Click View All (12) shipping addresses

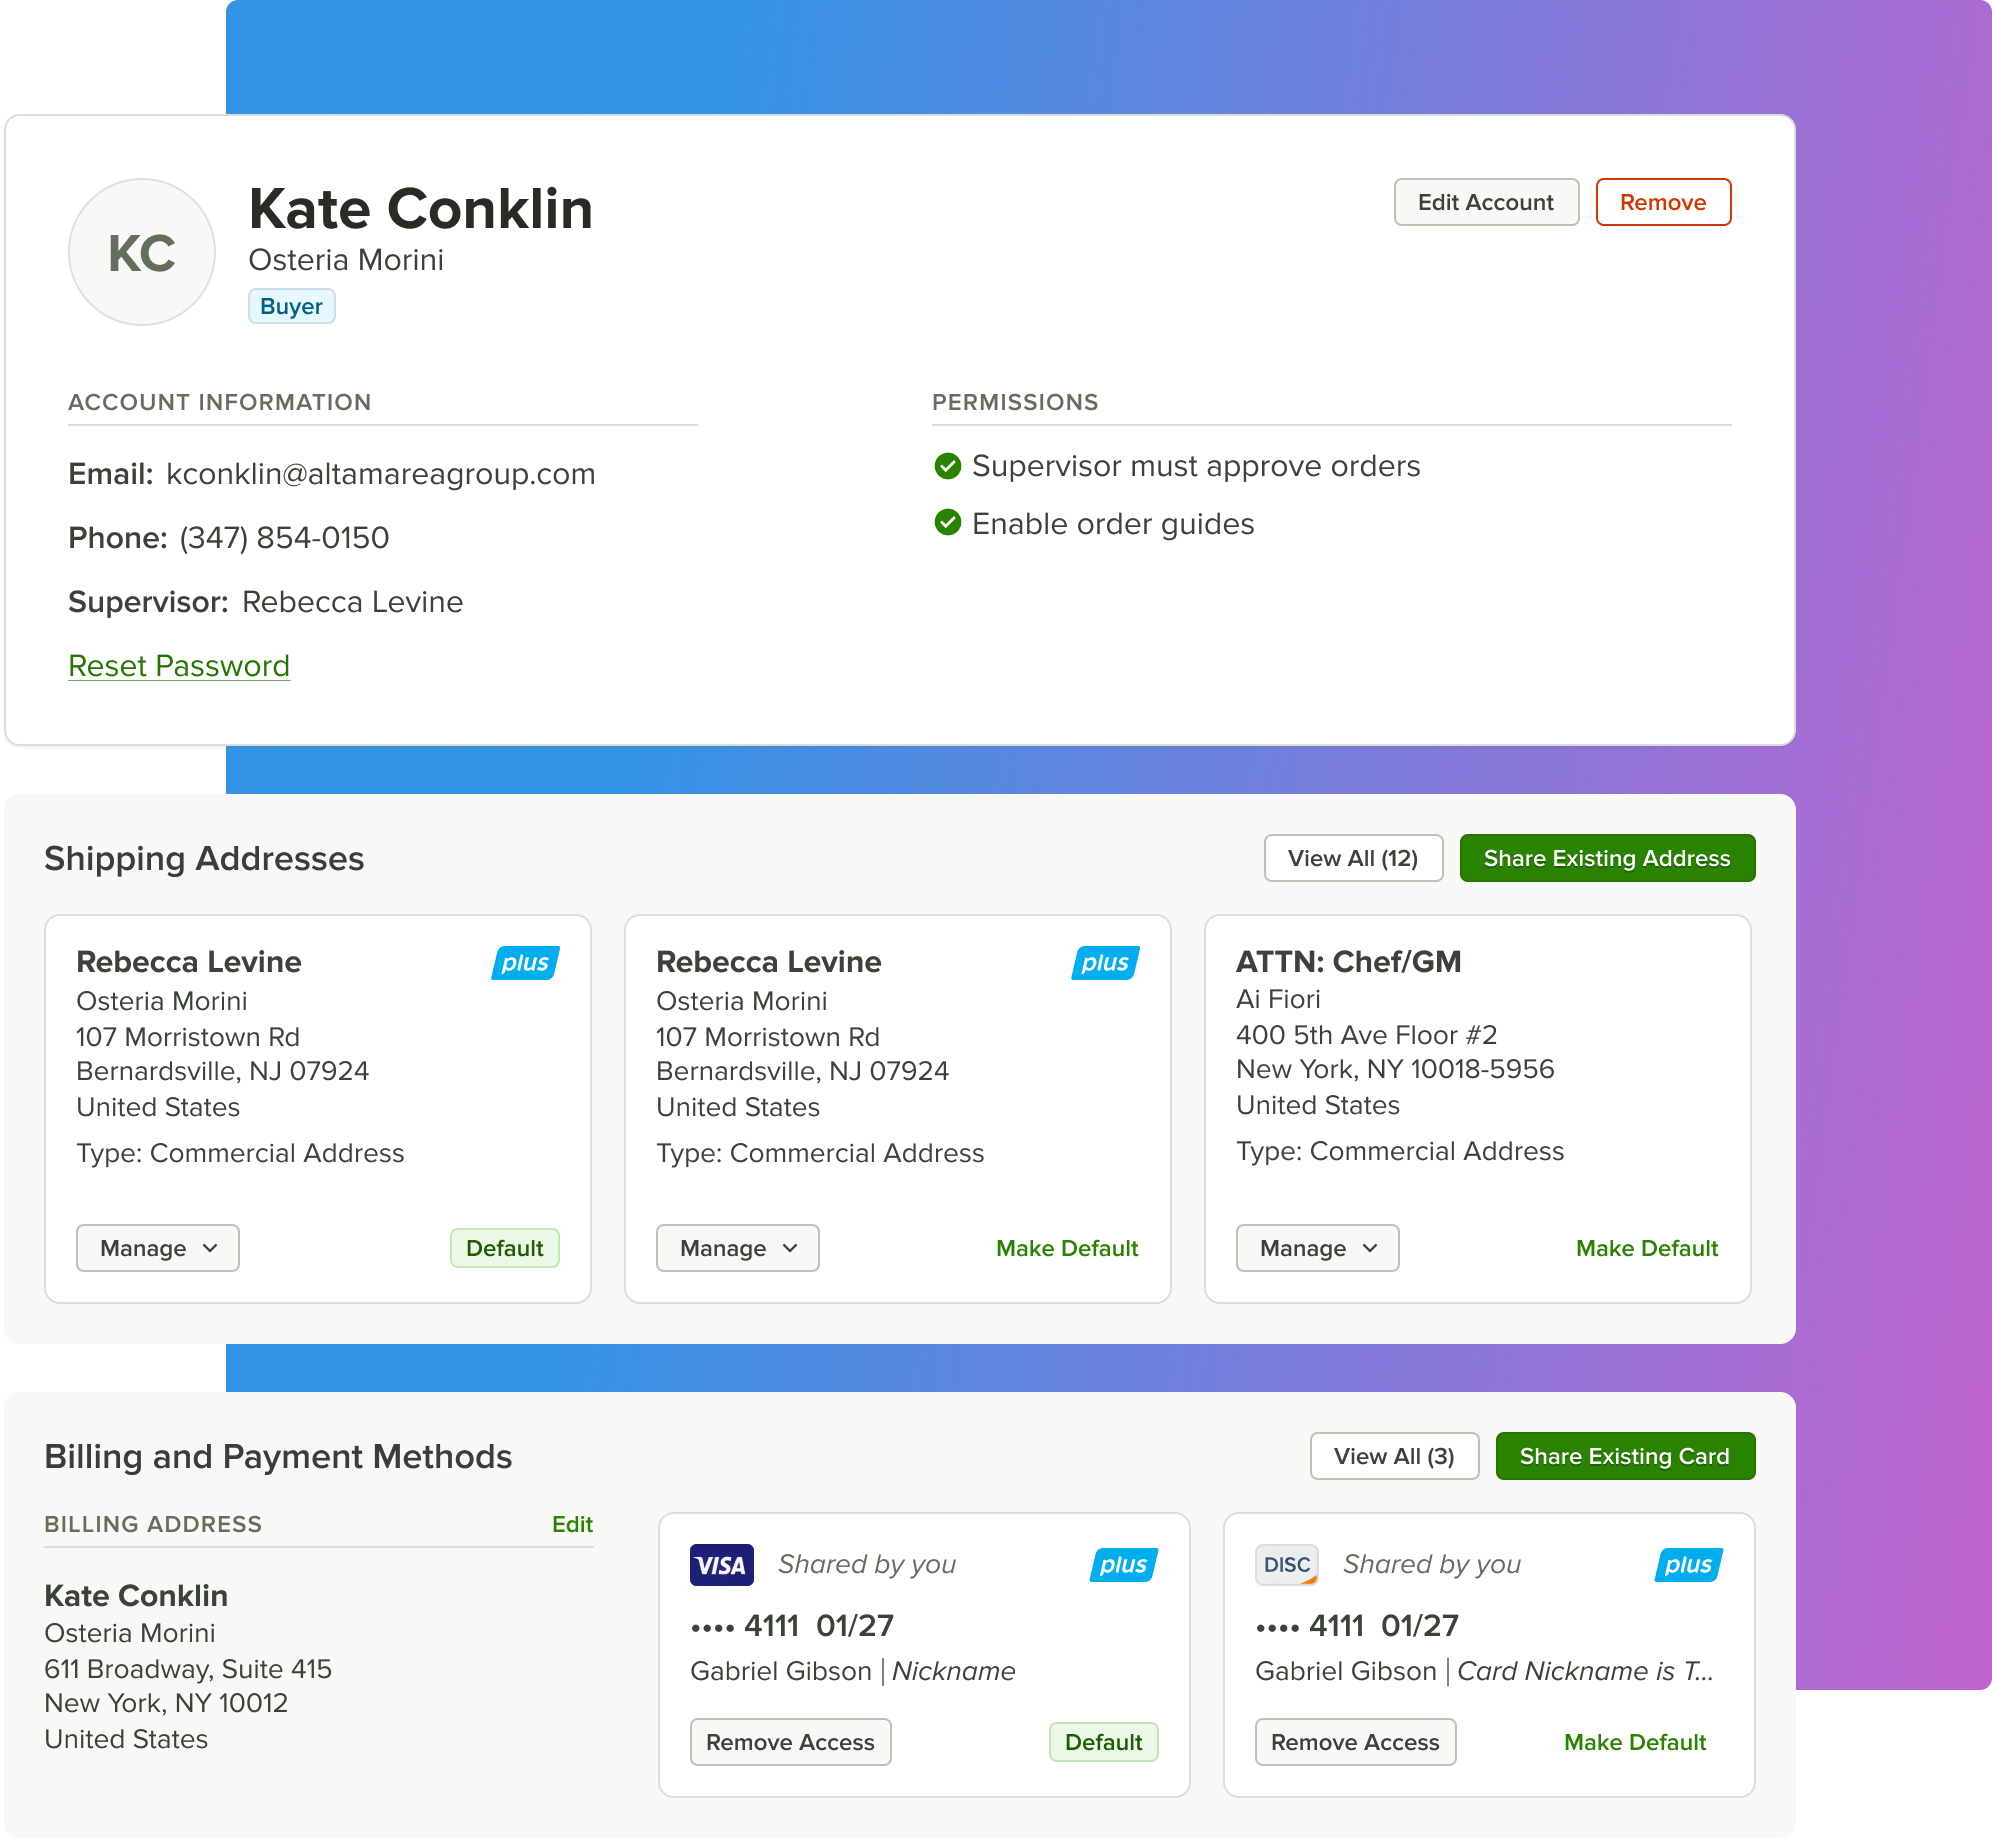click(1352, 858)
